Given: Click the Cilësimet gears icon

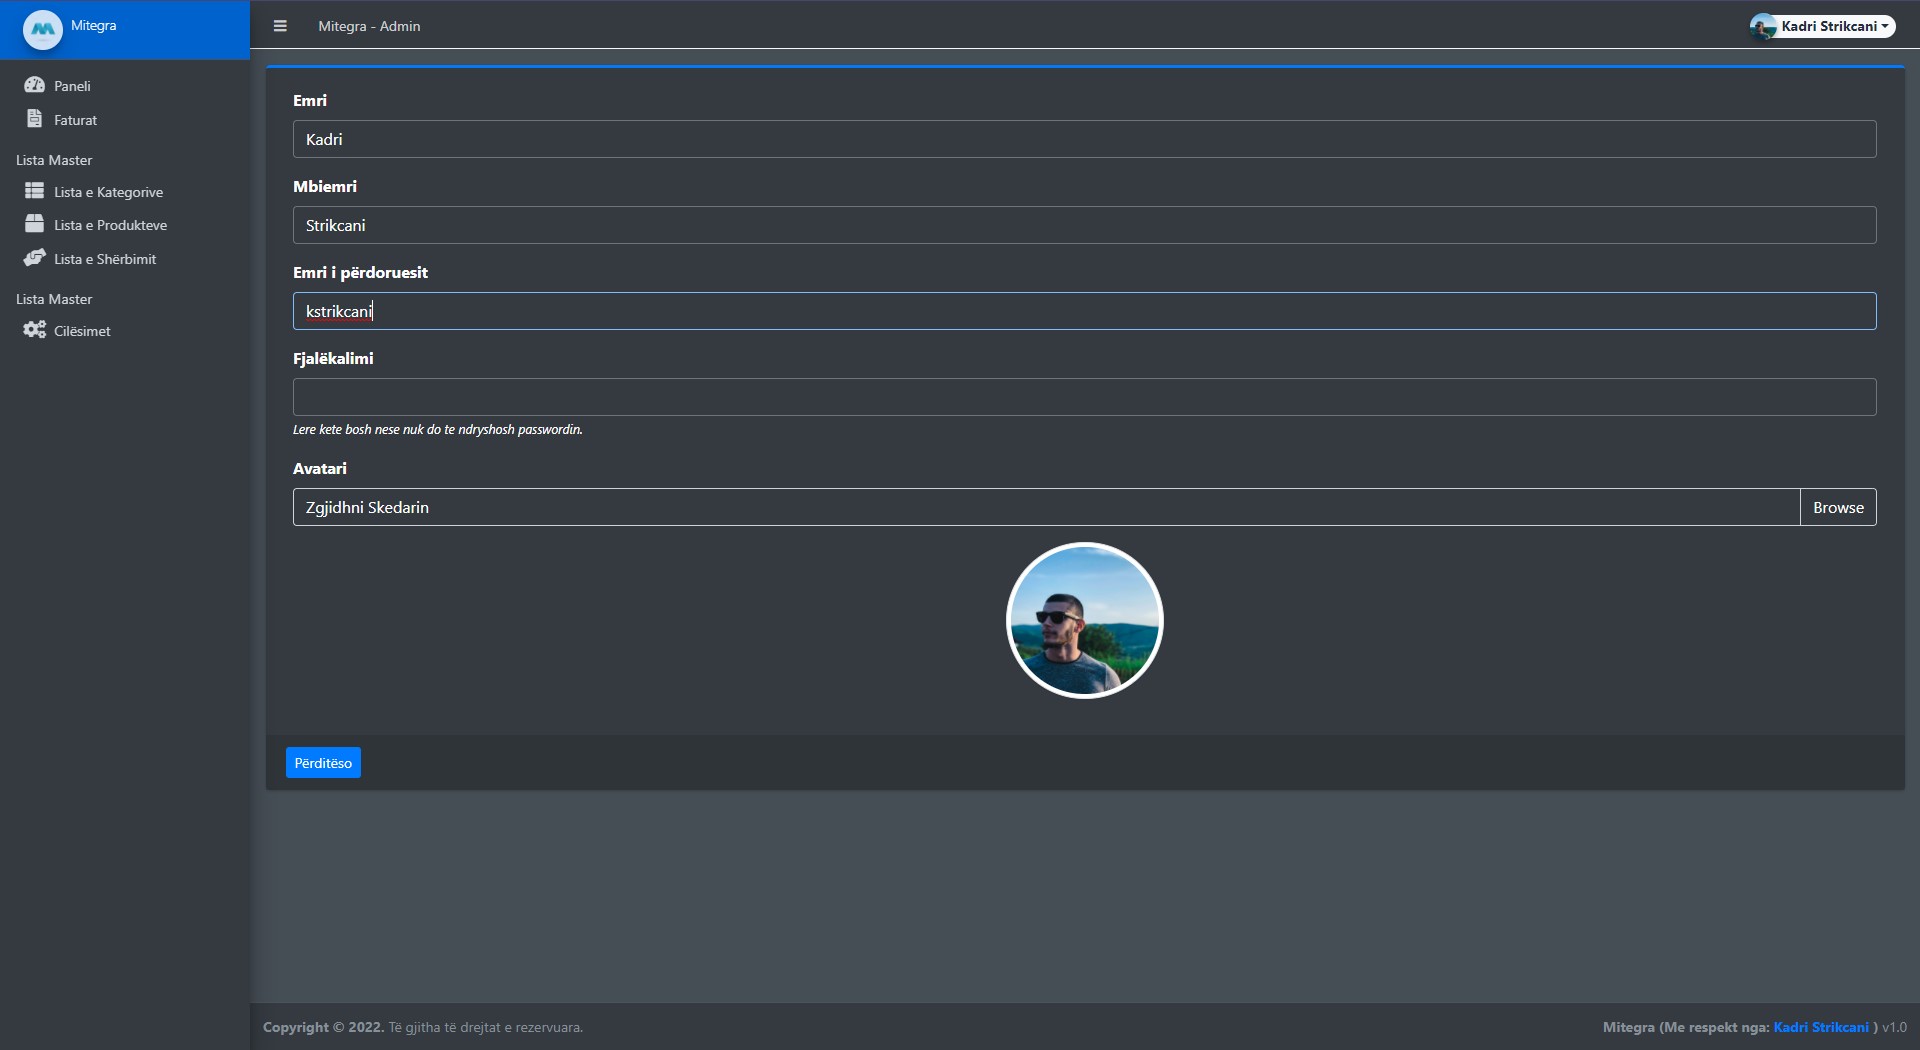Looking at the screenshot, I should coord(34,330).
